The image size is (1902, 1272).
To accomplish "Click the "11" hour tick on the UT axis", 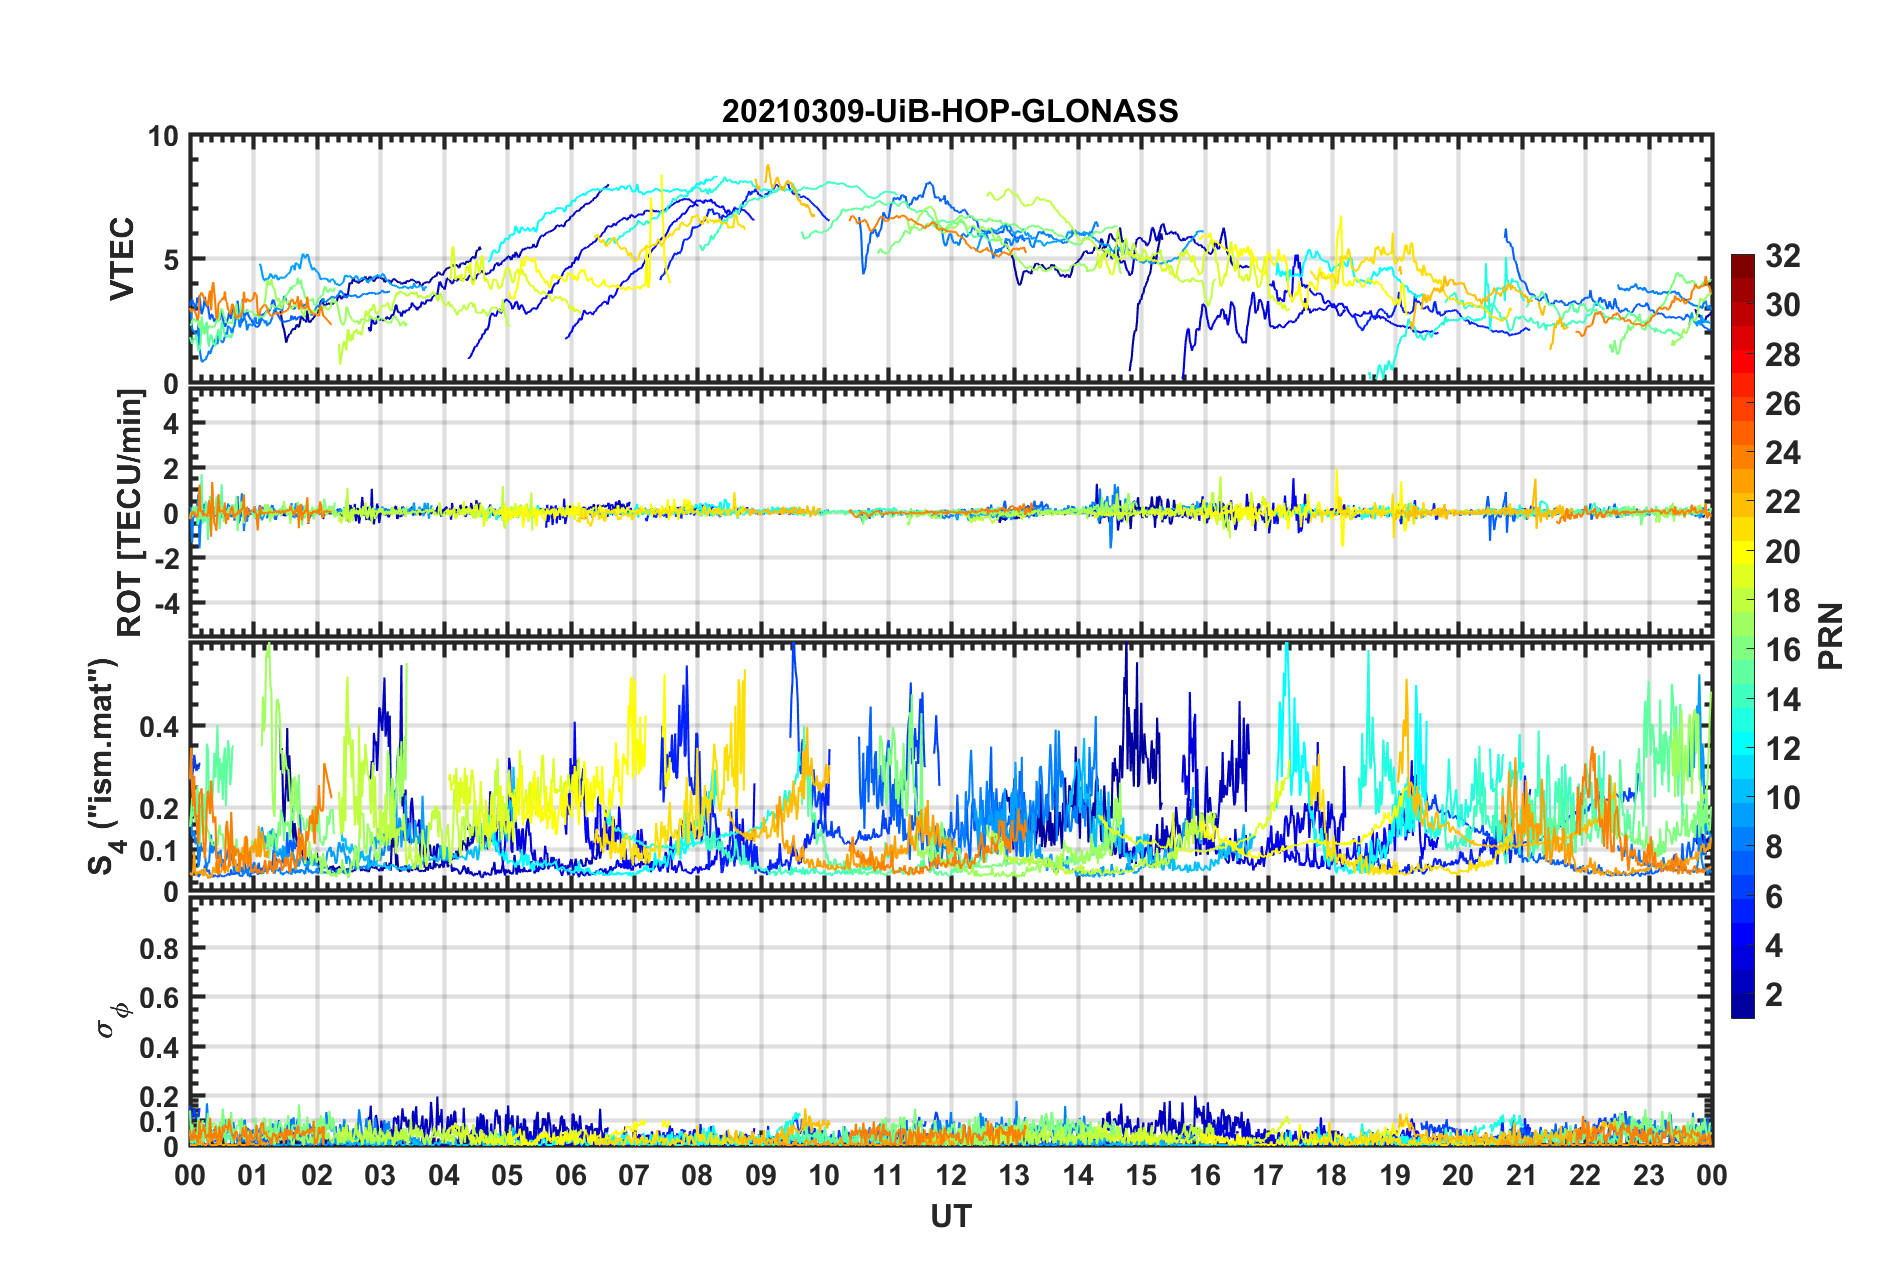I will (x=888, y=1176).
